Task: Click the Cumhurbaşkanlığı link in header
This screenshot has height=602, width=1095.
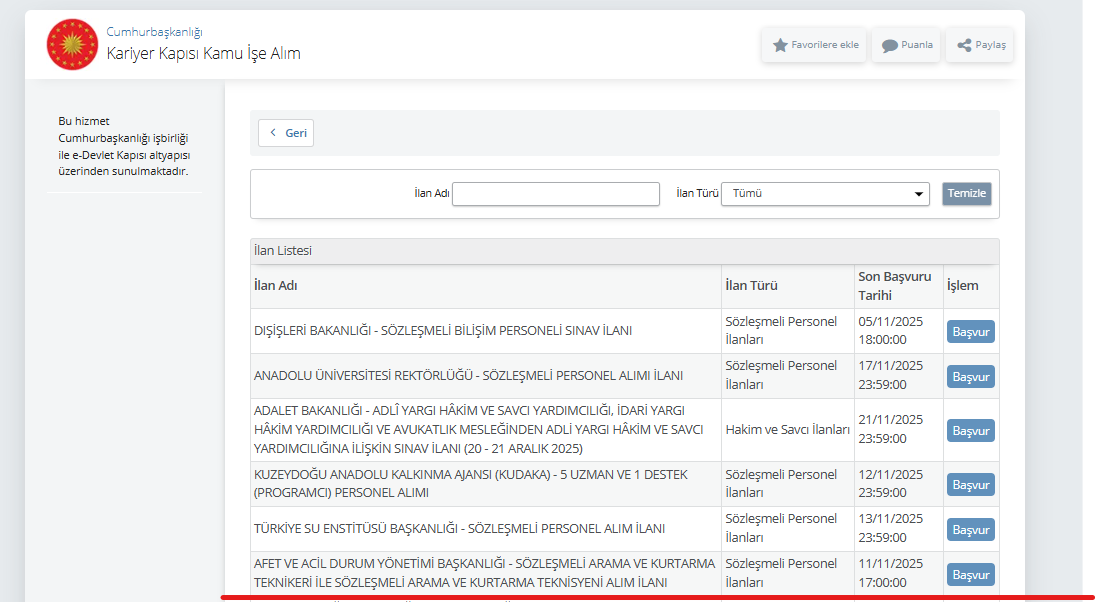Action: click(154, 32)
